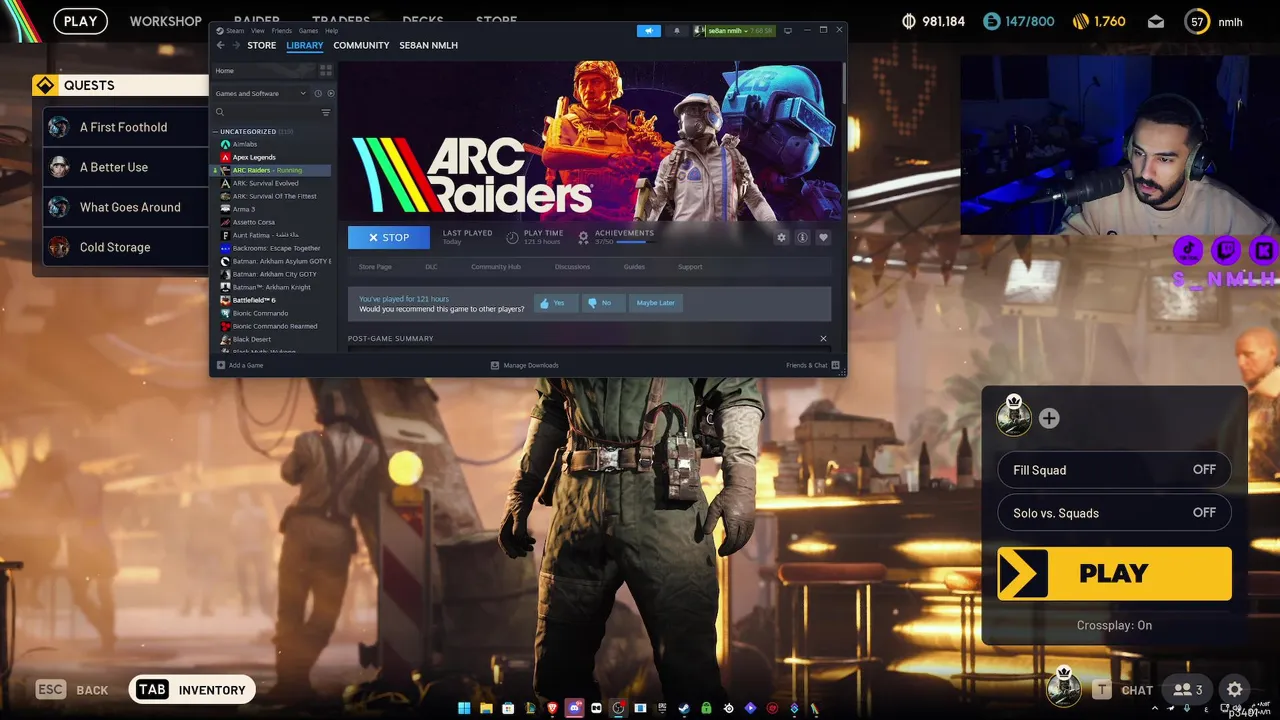Screen dimensions: 1280x720
Task: Toggle Crossplay setting
Action: [1114, 625]
